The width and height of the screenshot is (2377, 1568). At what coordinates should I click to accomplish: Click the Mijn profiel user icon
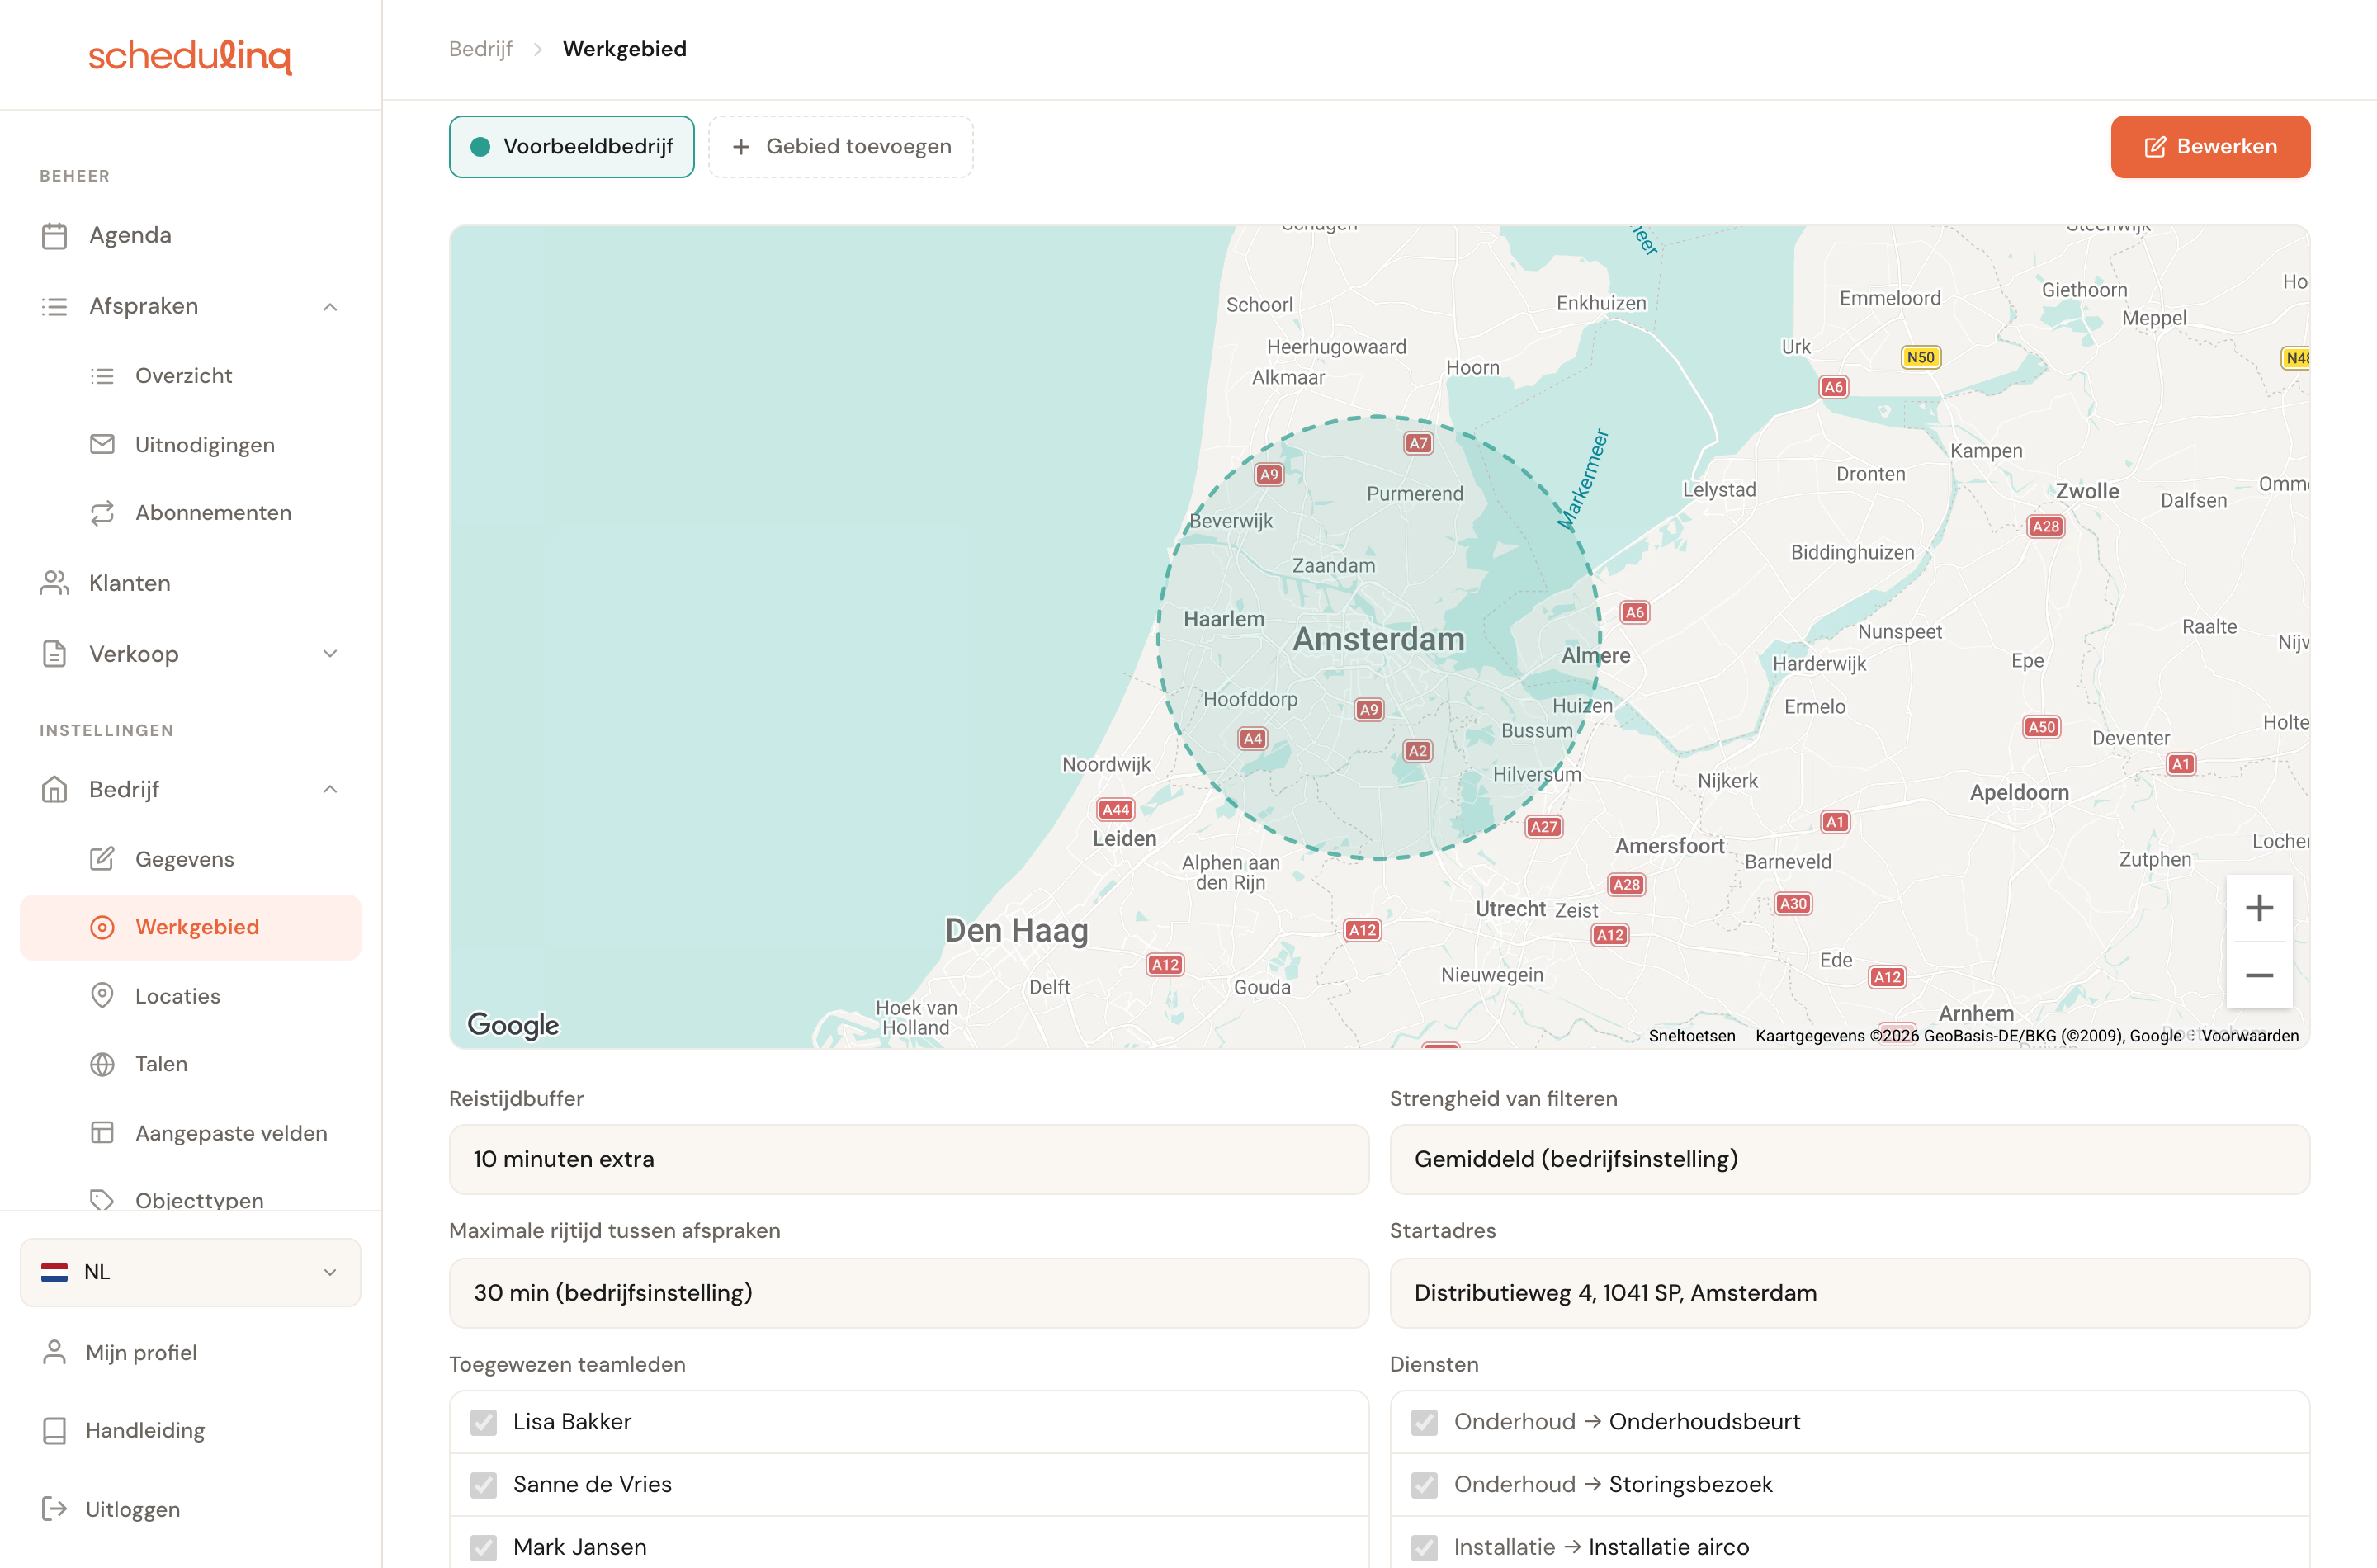coord(54,1353)
